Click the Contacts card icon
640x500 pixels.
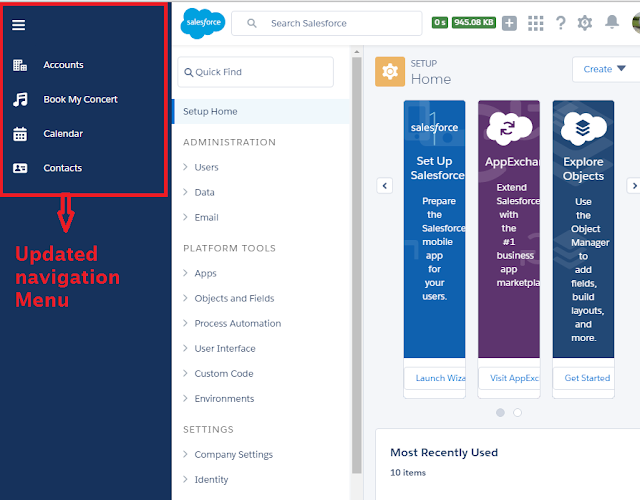click(x=20, y=168)
